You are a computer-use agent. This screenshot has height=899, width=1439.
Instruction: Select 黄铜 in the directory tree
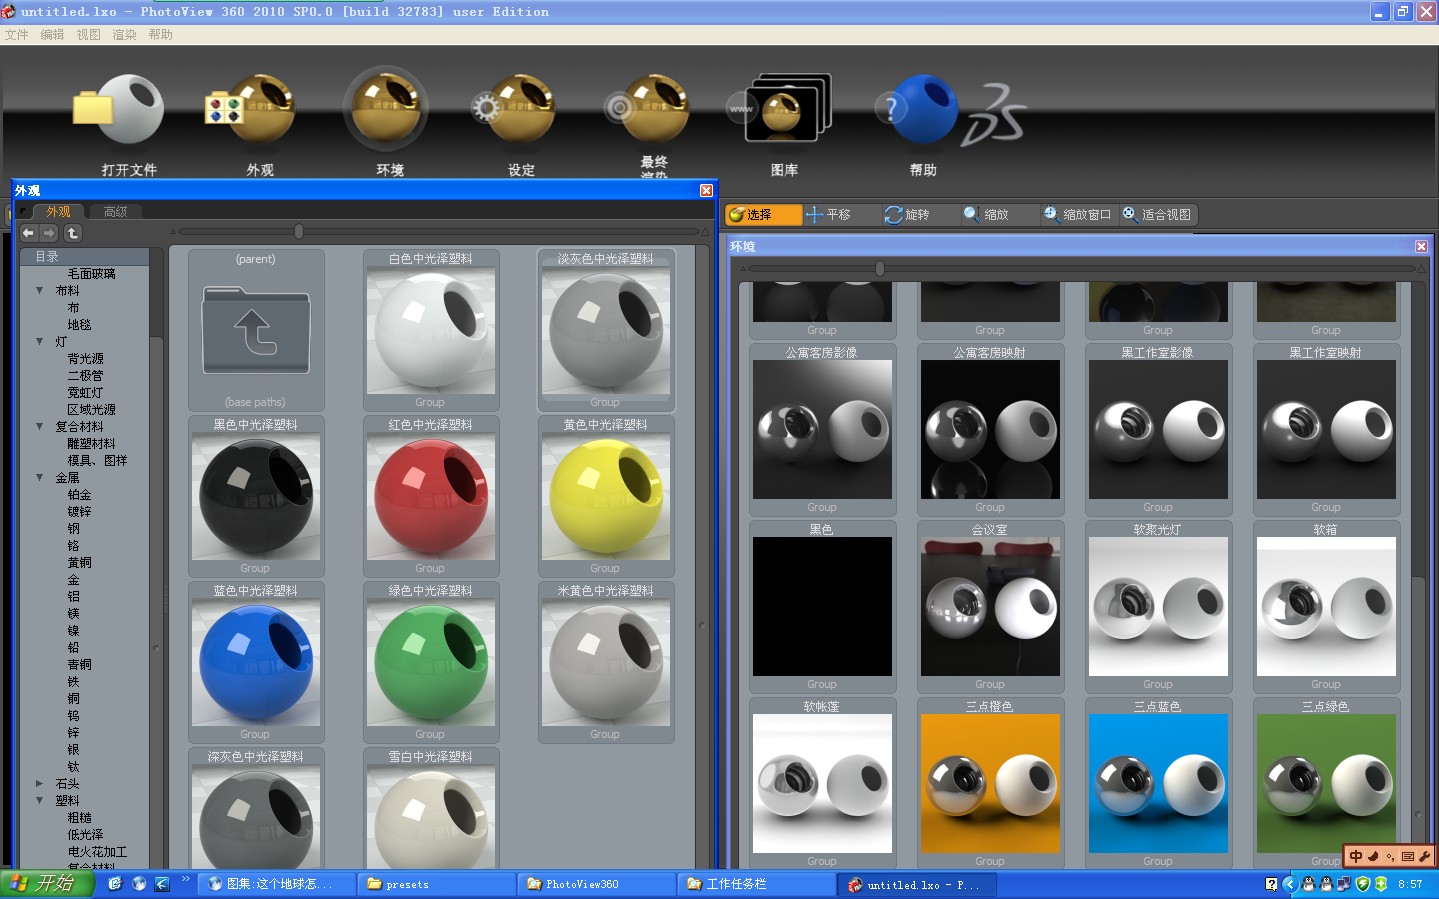79,563
